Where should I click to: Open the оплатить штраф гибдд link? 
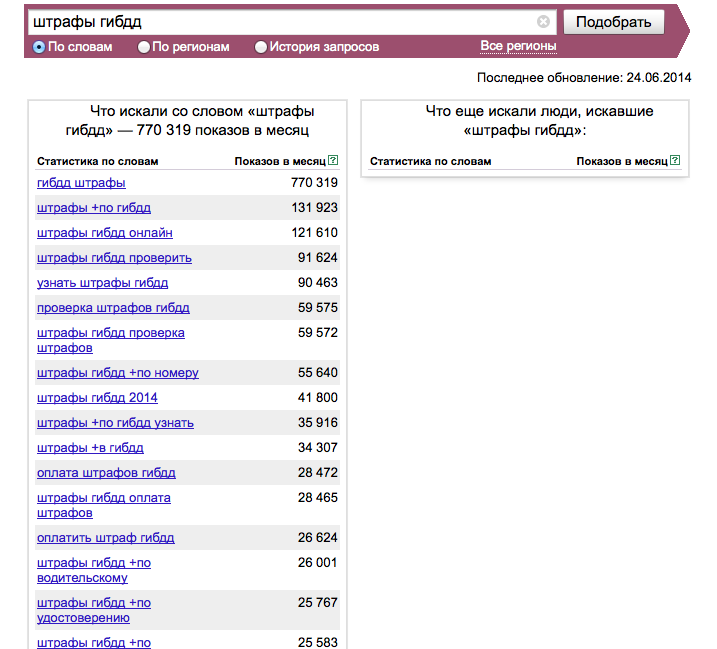(106, 538)
